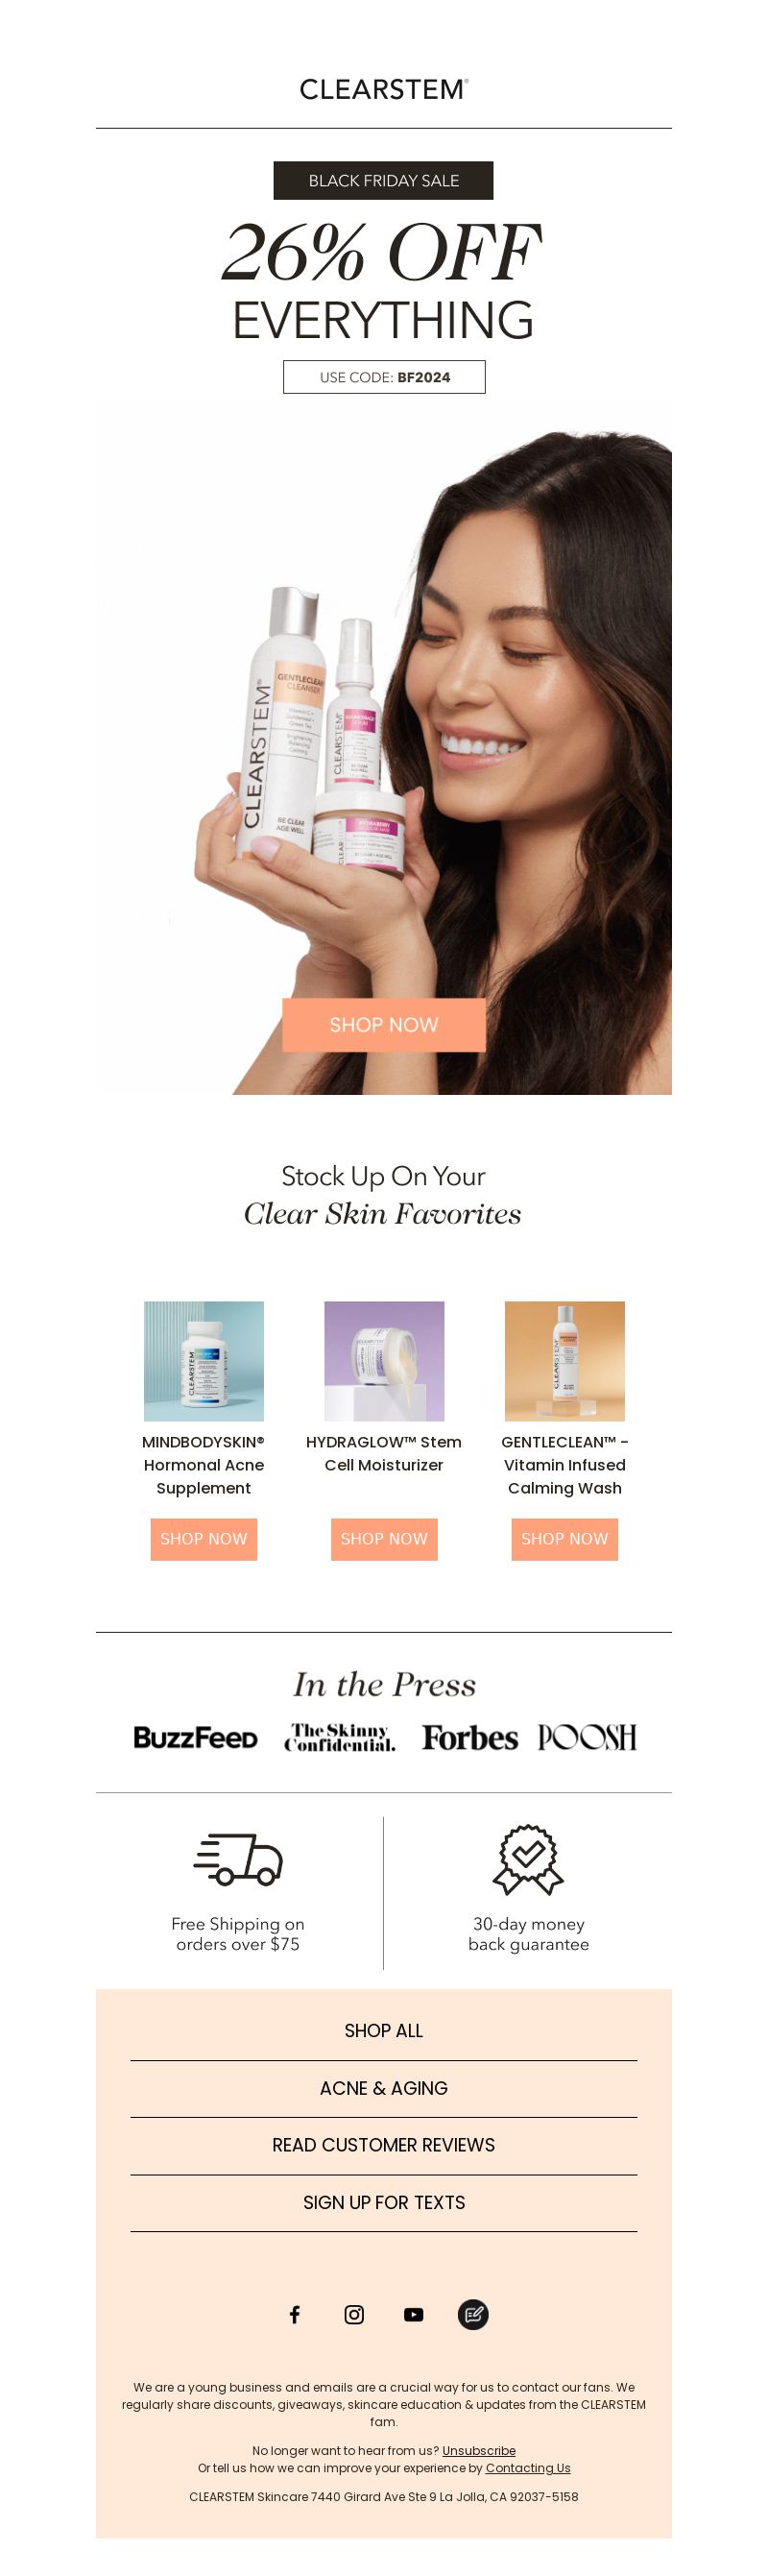
Task: Open the YouTube social icon
Action: coord(413,2314)
